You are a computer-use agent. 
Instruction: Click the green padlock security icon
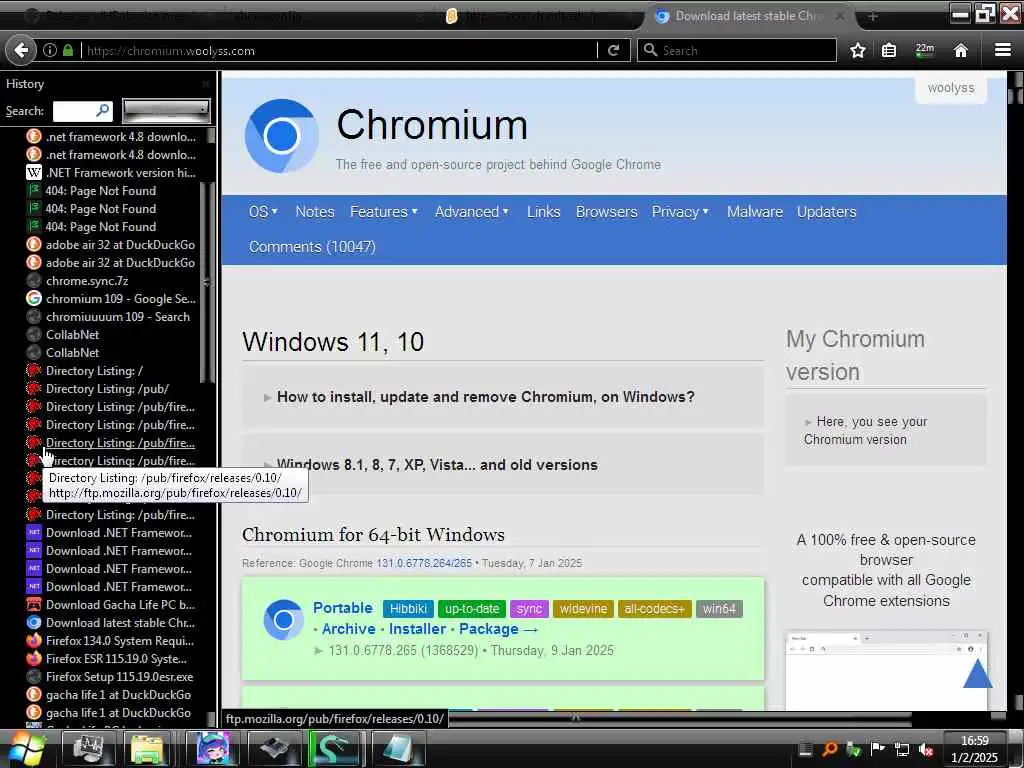67,50
